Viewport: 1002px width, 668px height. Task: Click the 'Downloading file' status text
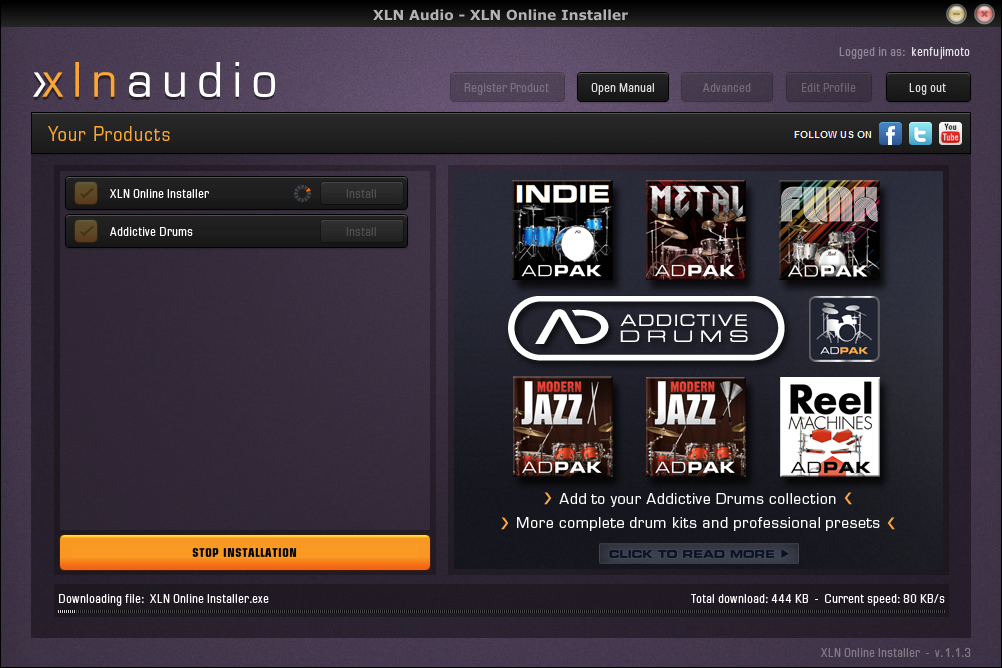pyautogui.click(x=164, y=599)
